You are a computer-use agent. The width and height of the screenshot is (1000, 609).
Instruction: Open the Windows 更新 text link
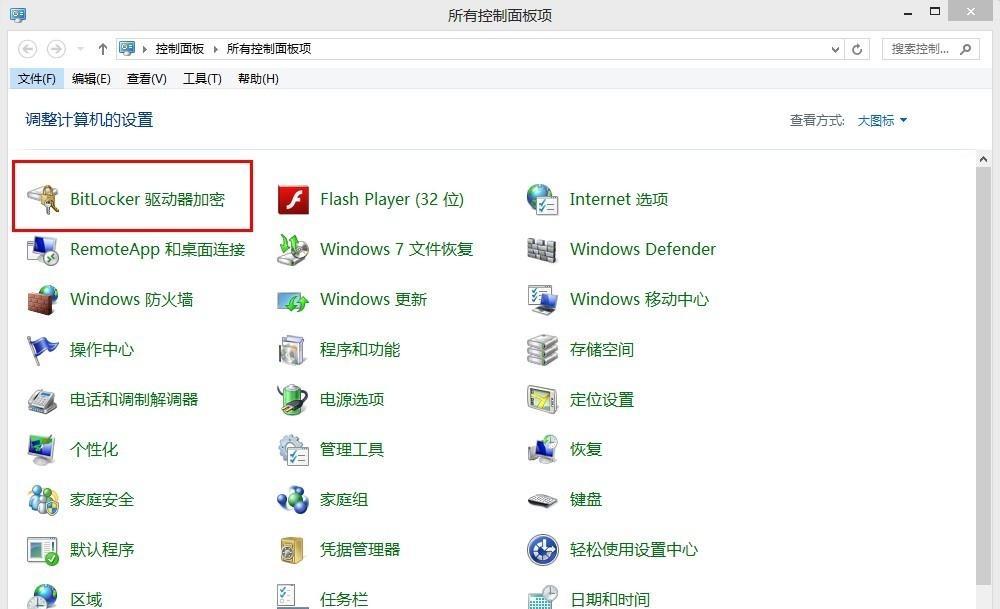pos(374,299)
